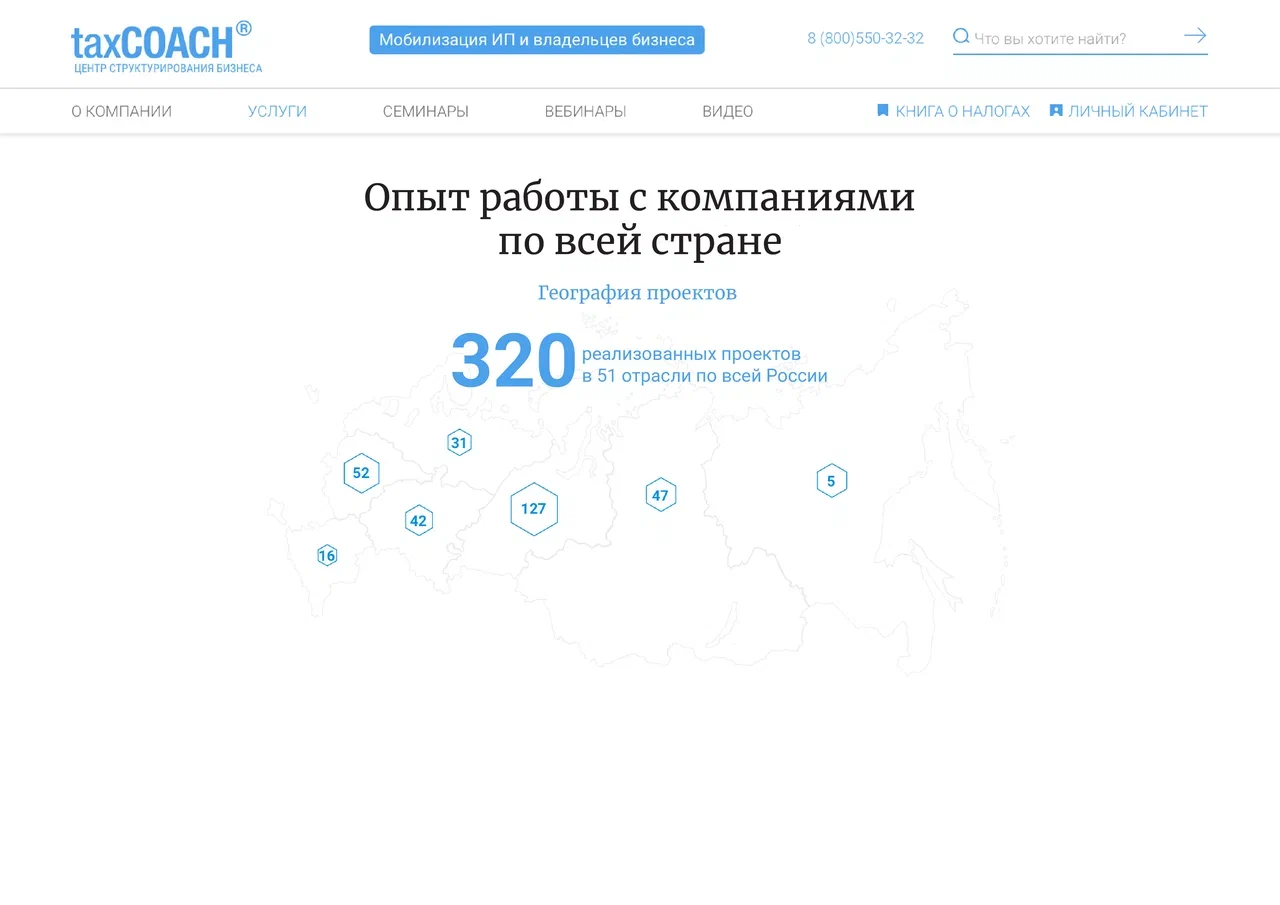
Task: Focus the Что вы хотите найти search field
Action: 1070,39
